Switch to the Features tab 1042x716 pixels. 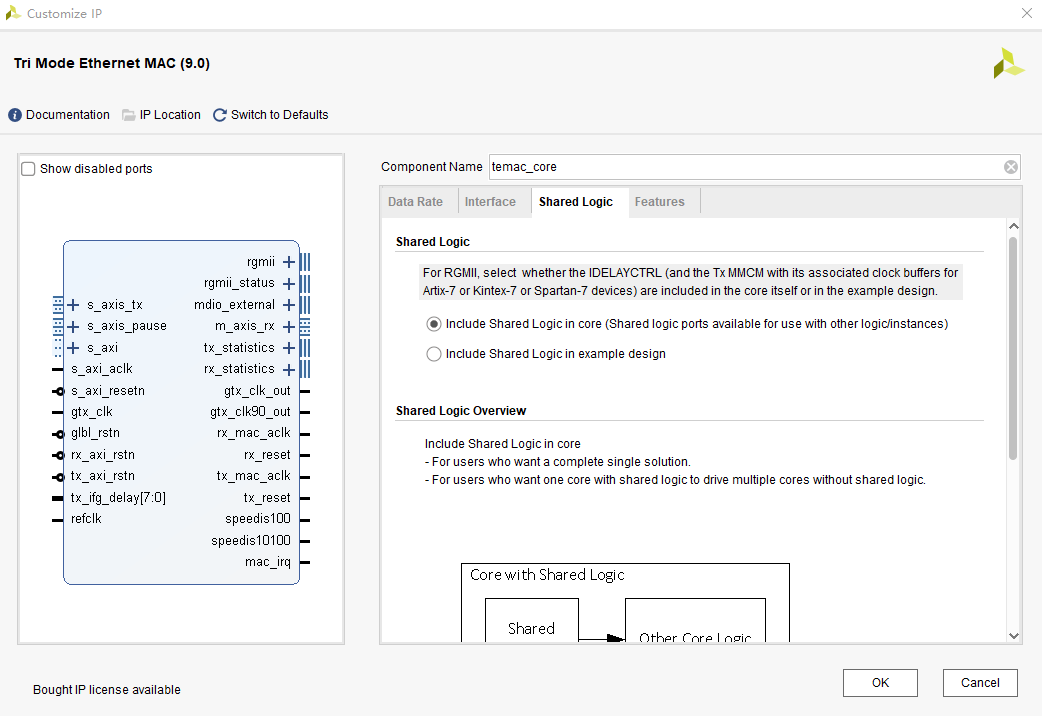[x=659, y=202]
